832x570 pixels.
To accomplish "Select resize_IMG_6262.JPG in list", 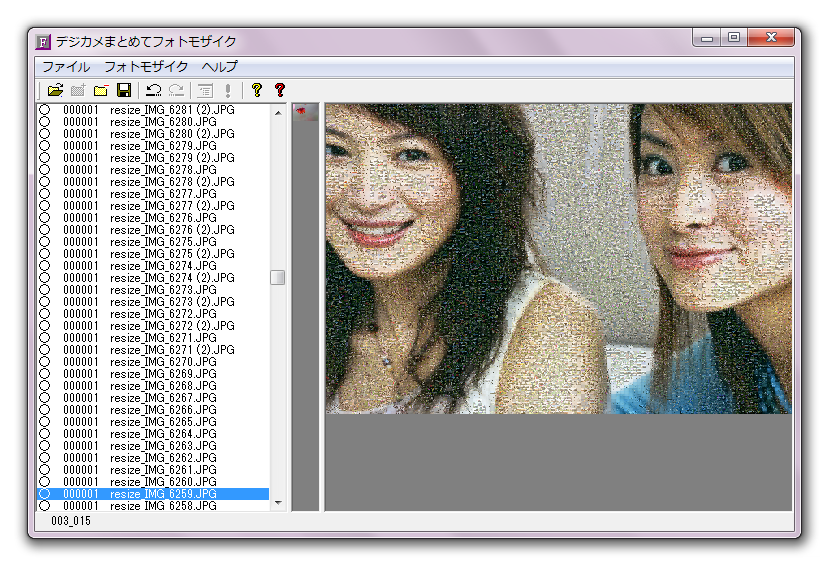I will 153,458.
